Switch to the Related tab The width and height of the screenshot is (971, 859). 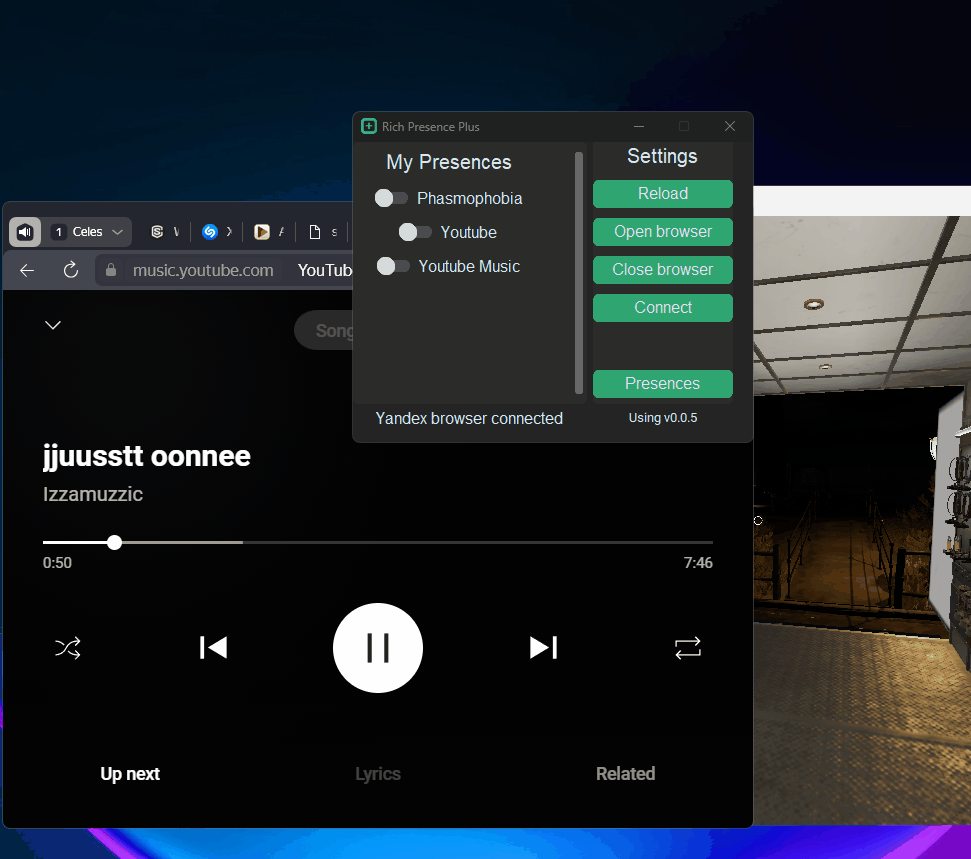(625, 774)
